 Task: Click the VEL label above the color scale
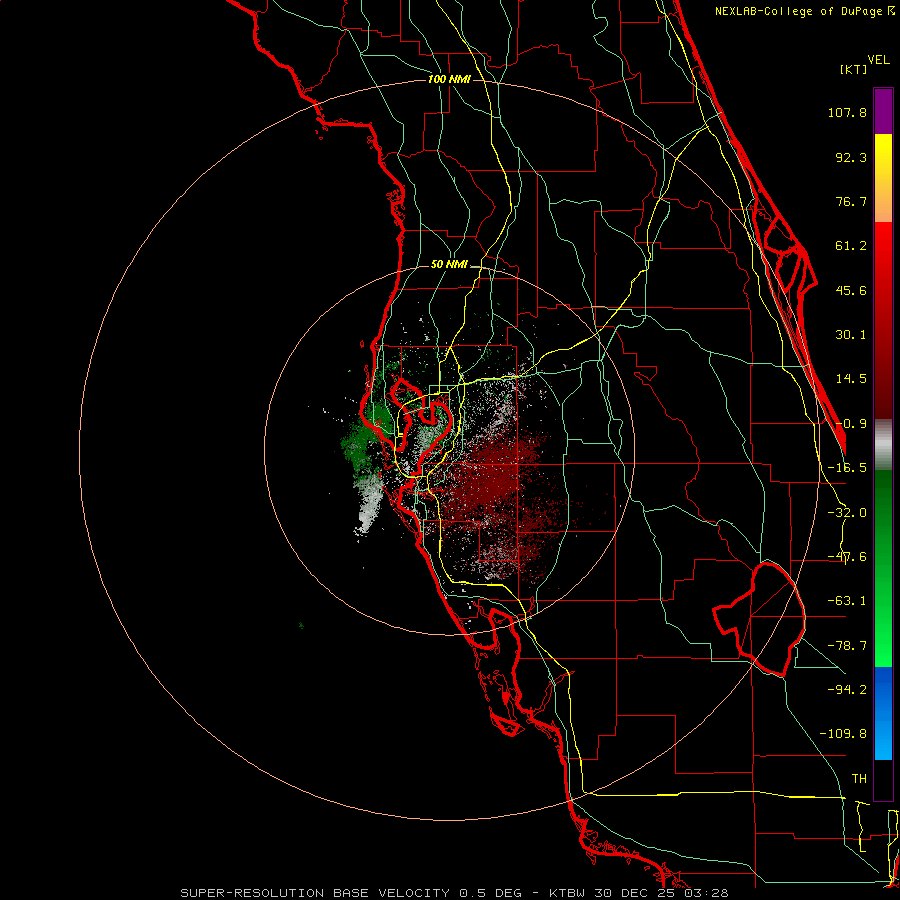point(878,60)
